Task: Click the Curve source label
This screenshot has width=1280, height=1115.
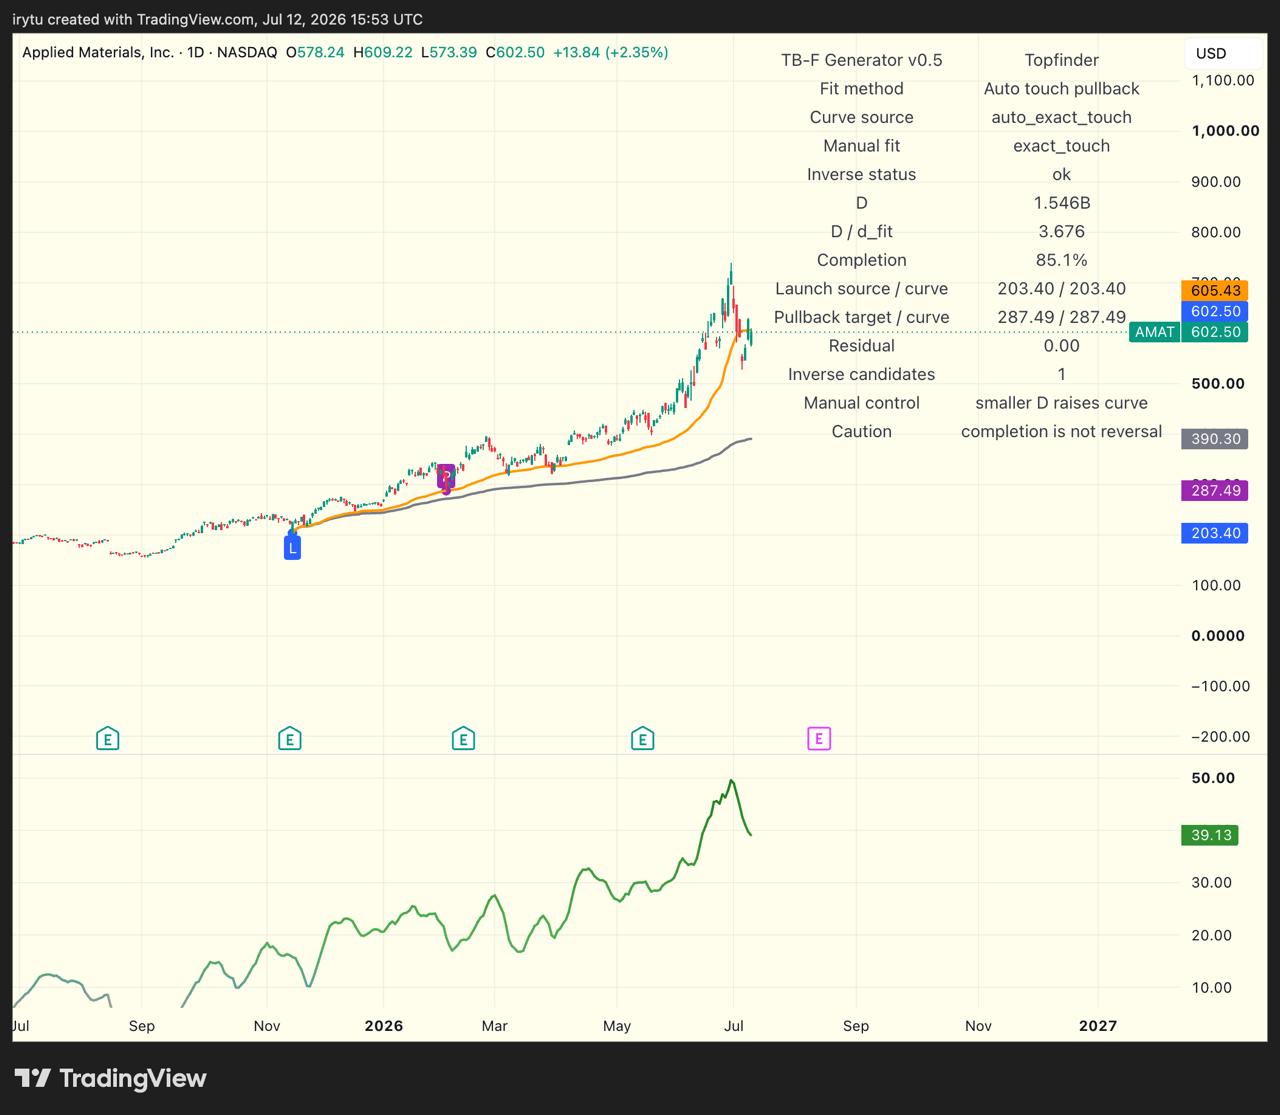Action: coord(861,117)
